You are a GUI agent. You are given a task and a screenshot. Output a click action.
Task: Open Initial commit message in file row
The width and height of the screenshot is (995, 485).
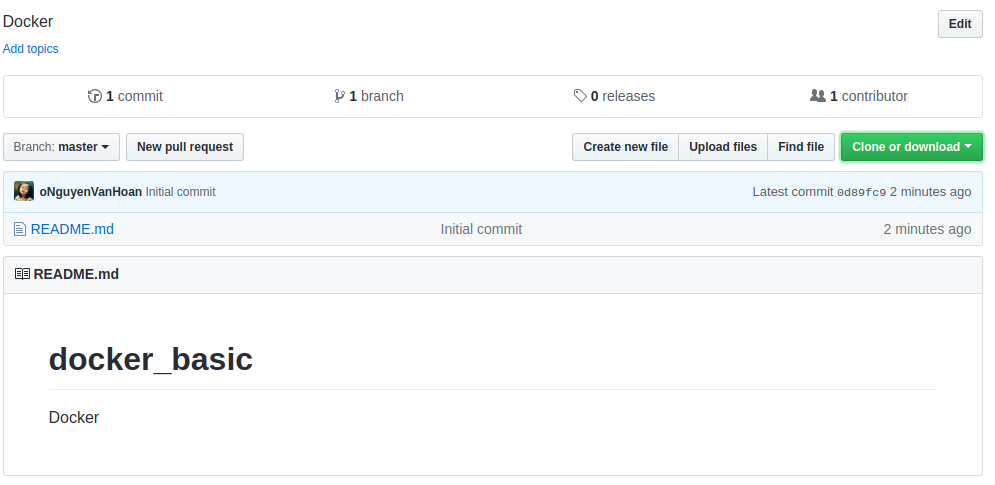pos(481,229)
